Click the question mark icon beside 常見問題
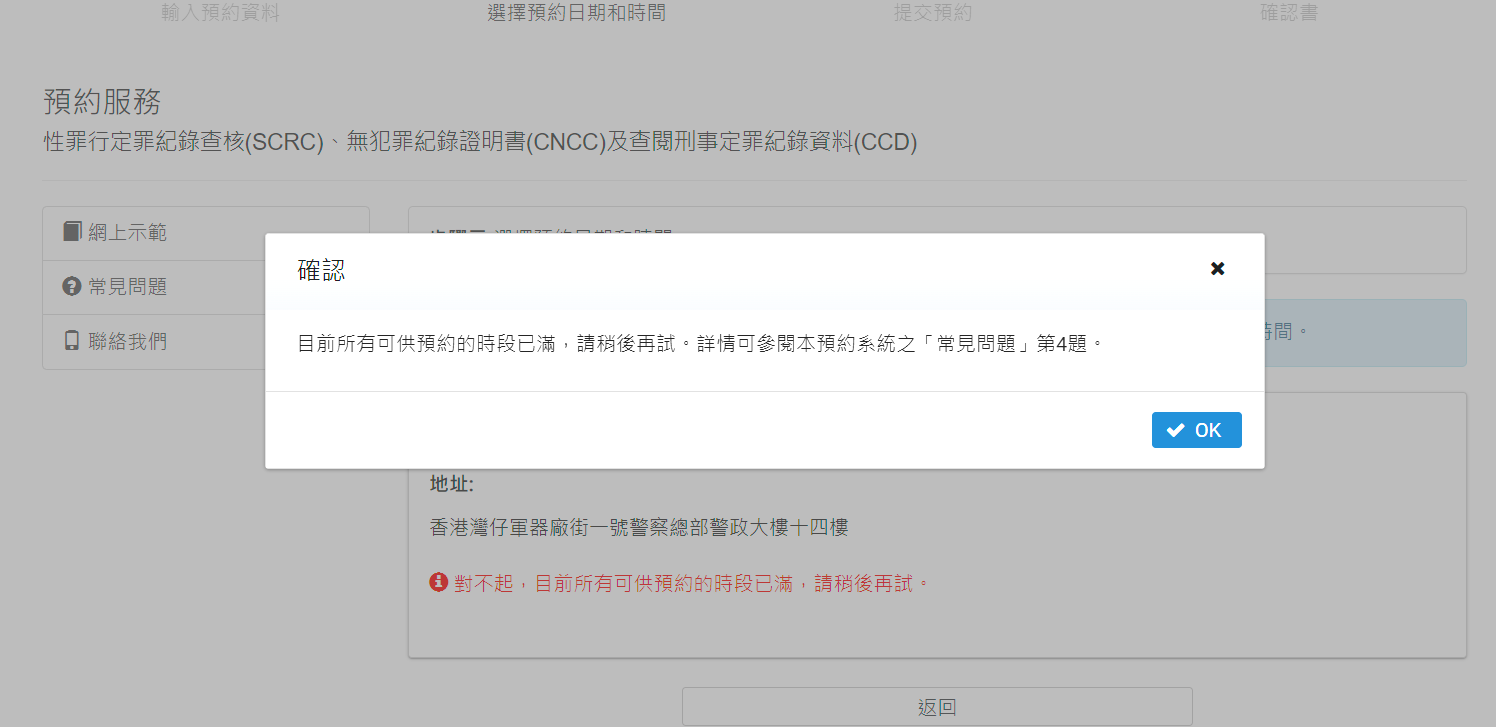 72,287
